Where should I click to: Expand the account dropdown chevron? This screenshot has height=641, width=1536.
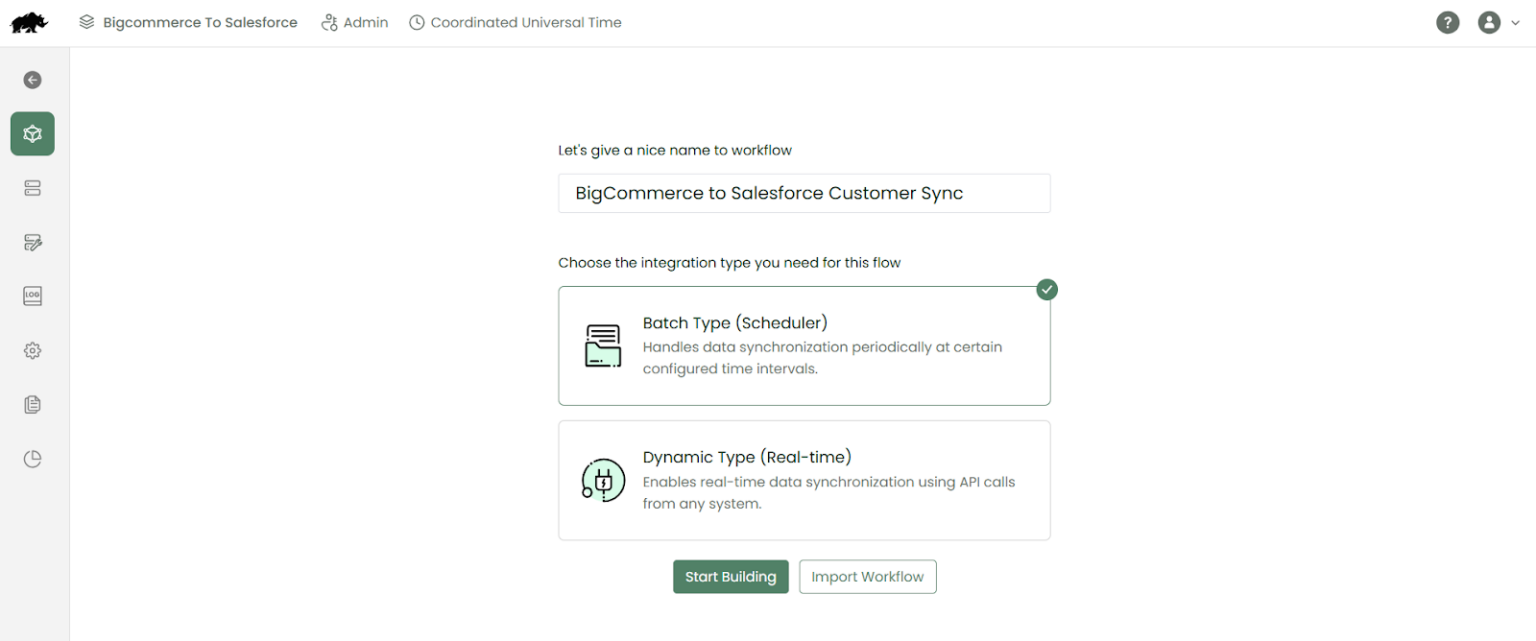[1515, 22]
